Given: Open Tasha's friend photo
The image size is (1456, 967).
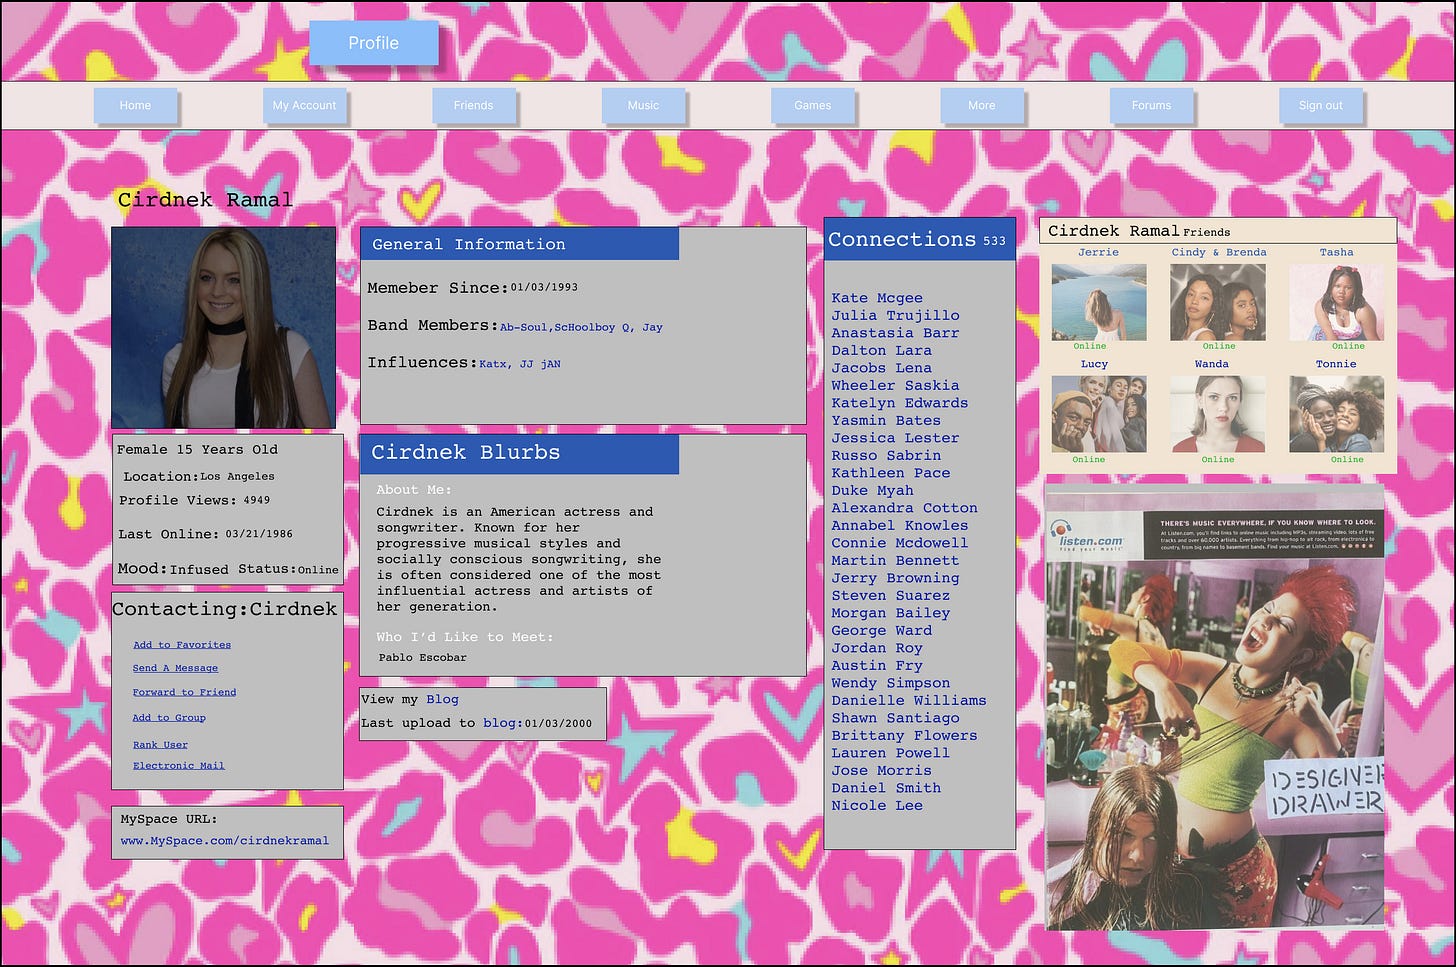Looking at the screenshot, I should tap(1336, 301).
